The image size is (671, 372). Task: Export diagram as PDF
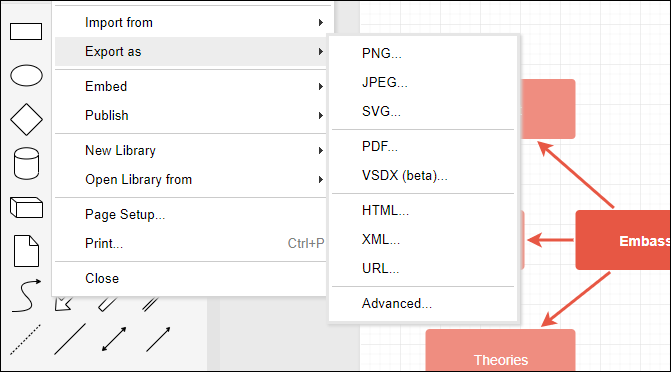point(423,146)
